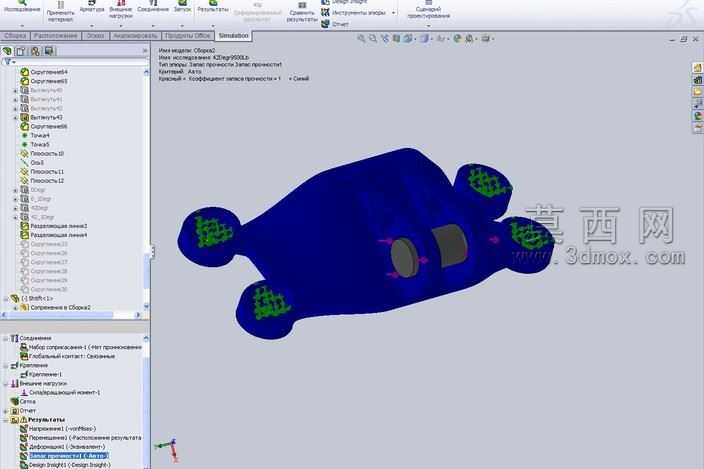This screenshot has height=469, width=704.
Task: Collapse the Результаты folder
Action: [6, 420]
